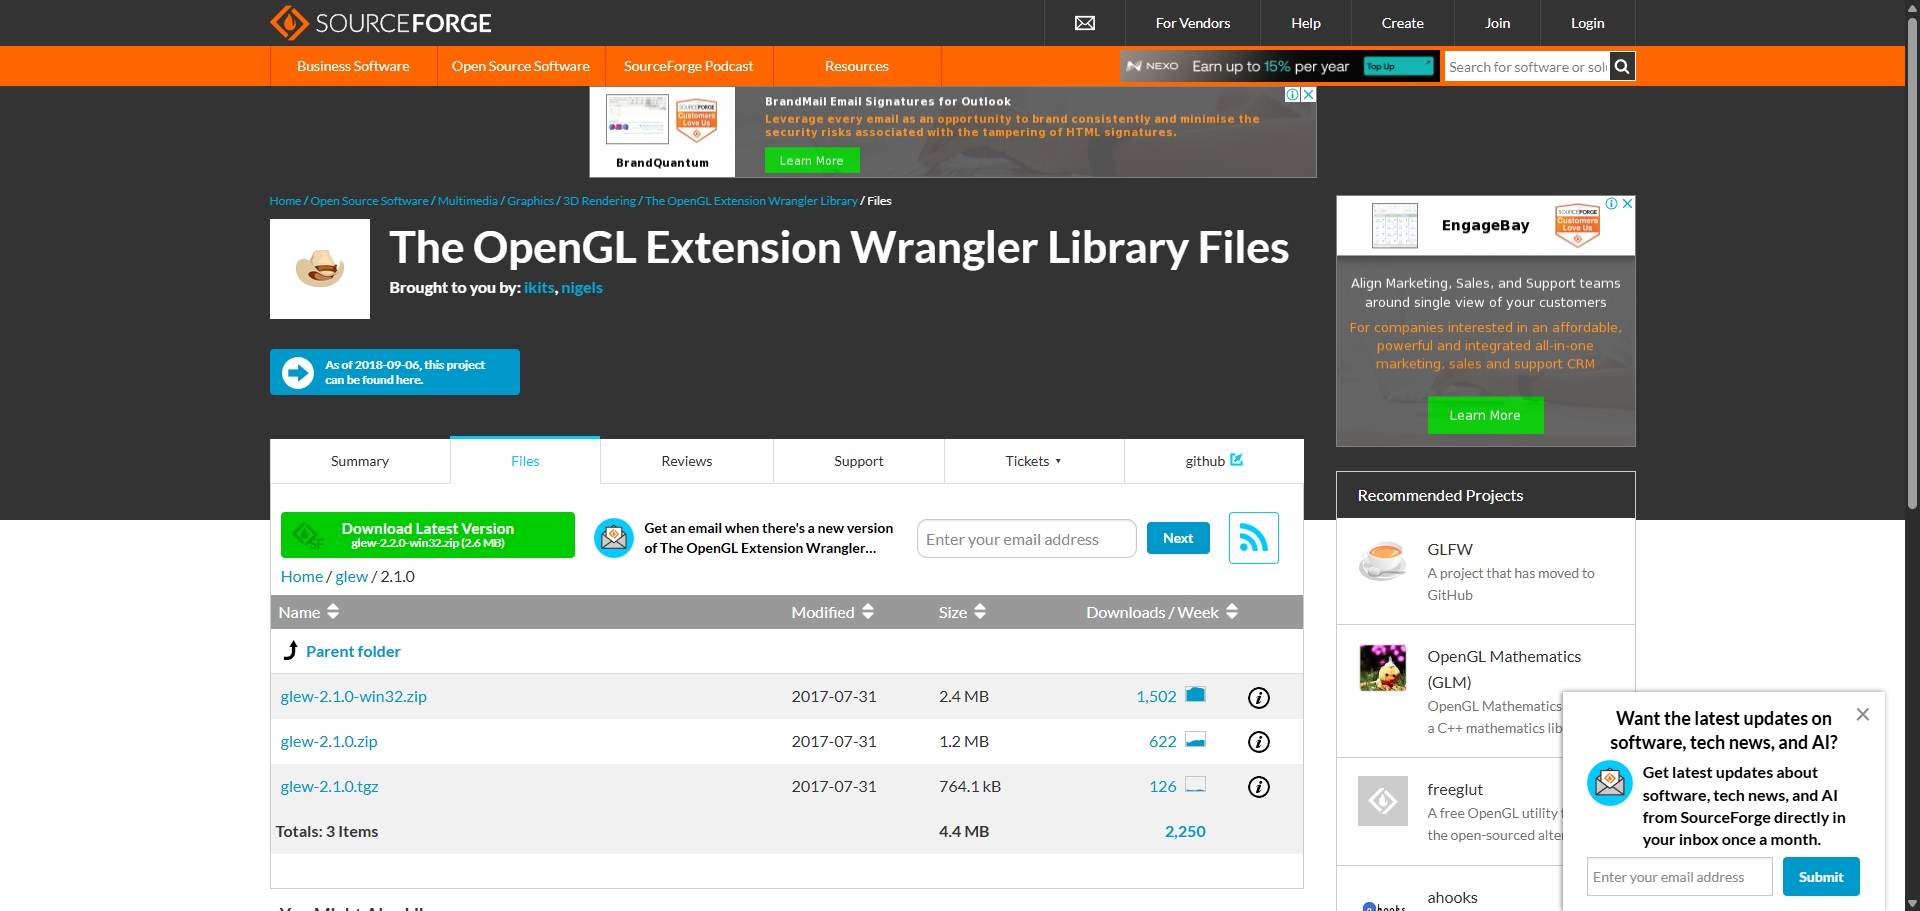Open the mail envelope icon in header
Image resolution: width=1920 pixels, height=911 pixels.
[x=1084, y=23]
